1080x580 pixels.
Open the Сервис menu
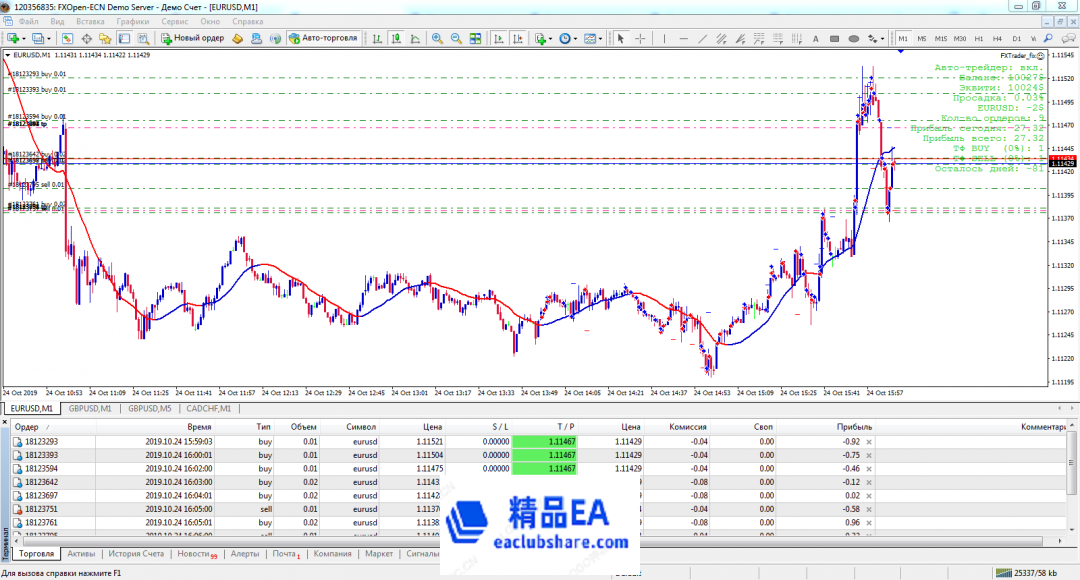click(174, 21)
